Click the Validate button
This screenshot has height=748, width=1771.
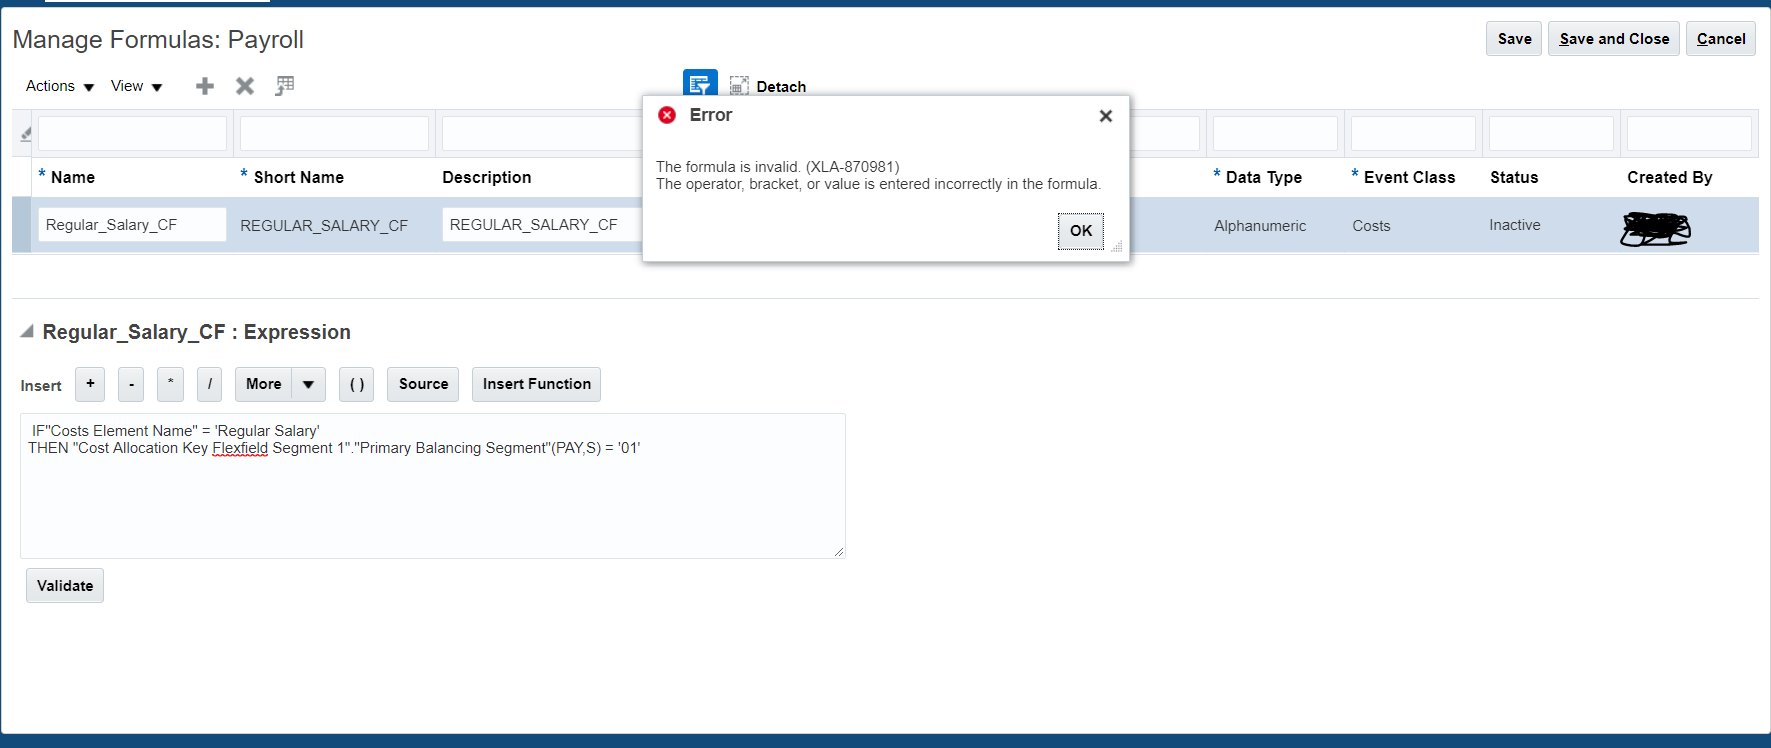65,586
